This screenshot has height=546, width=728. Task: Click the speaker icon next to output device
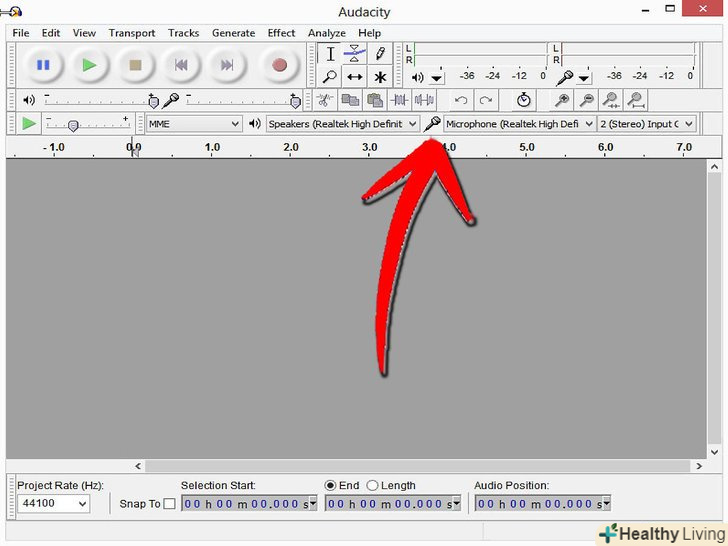pyautogui.click(x=254, y=124)
